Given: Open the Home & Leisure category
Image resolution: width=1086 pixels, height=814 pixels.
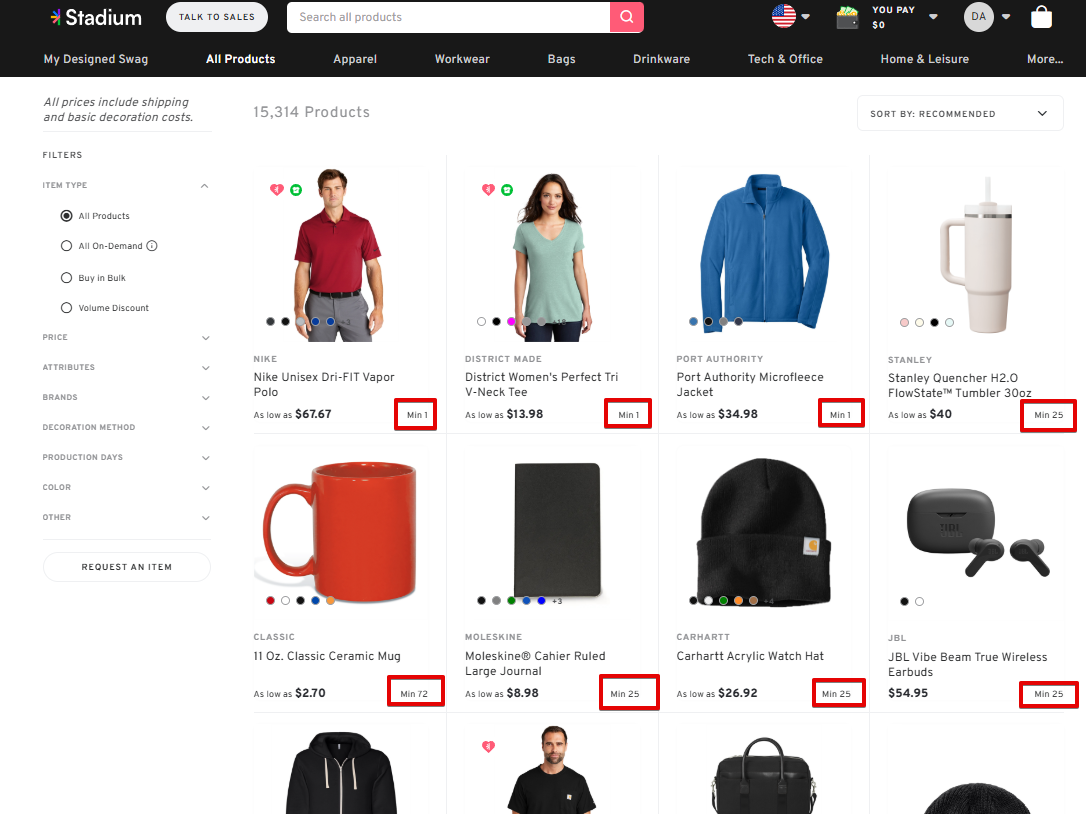Looking at the screenshot, I should [x=925, y=59].
